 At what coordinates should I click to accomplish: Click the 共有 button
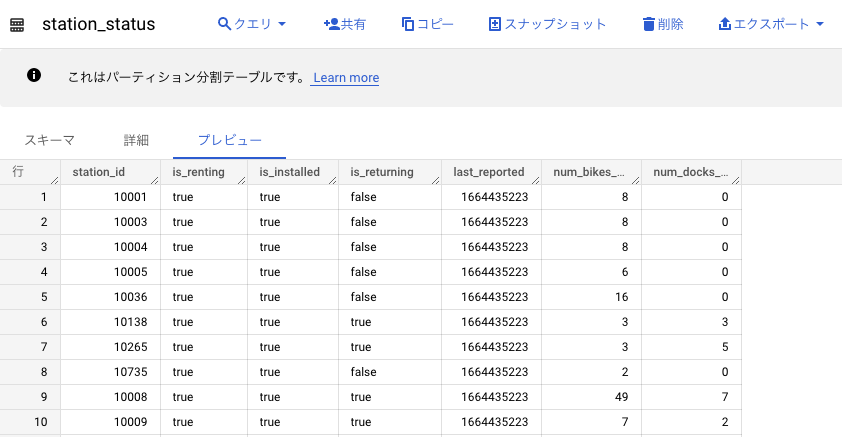click(344, 24)
